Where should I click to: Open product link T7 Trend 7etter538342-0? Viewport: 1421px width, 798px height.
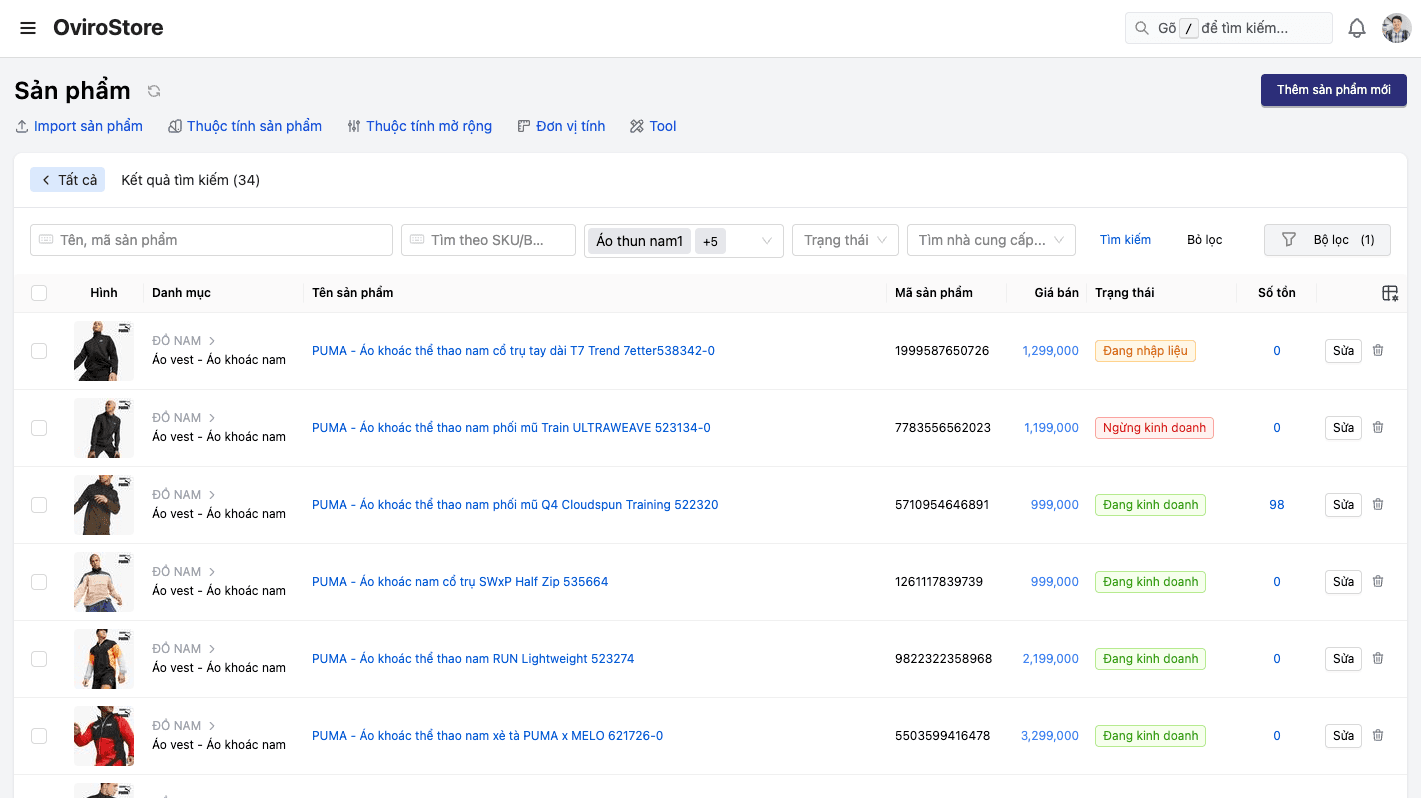tap(513, 351)
